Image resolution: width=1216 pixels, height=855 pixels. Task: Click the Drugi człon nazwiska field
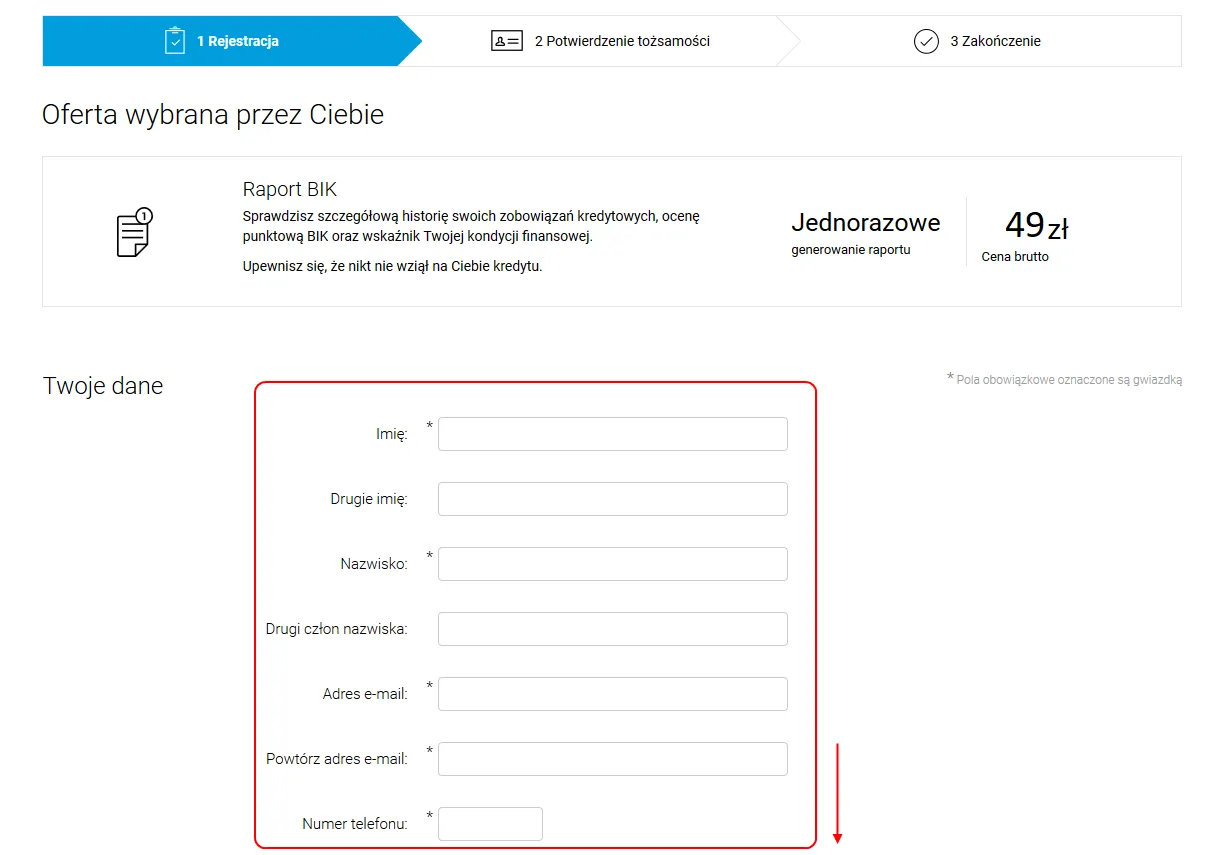(x=612, y=628)
